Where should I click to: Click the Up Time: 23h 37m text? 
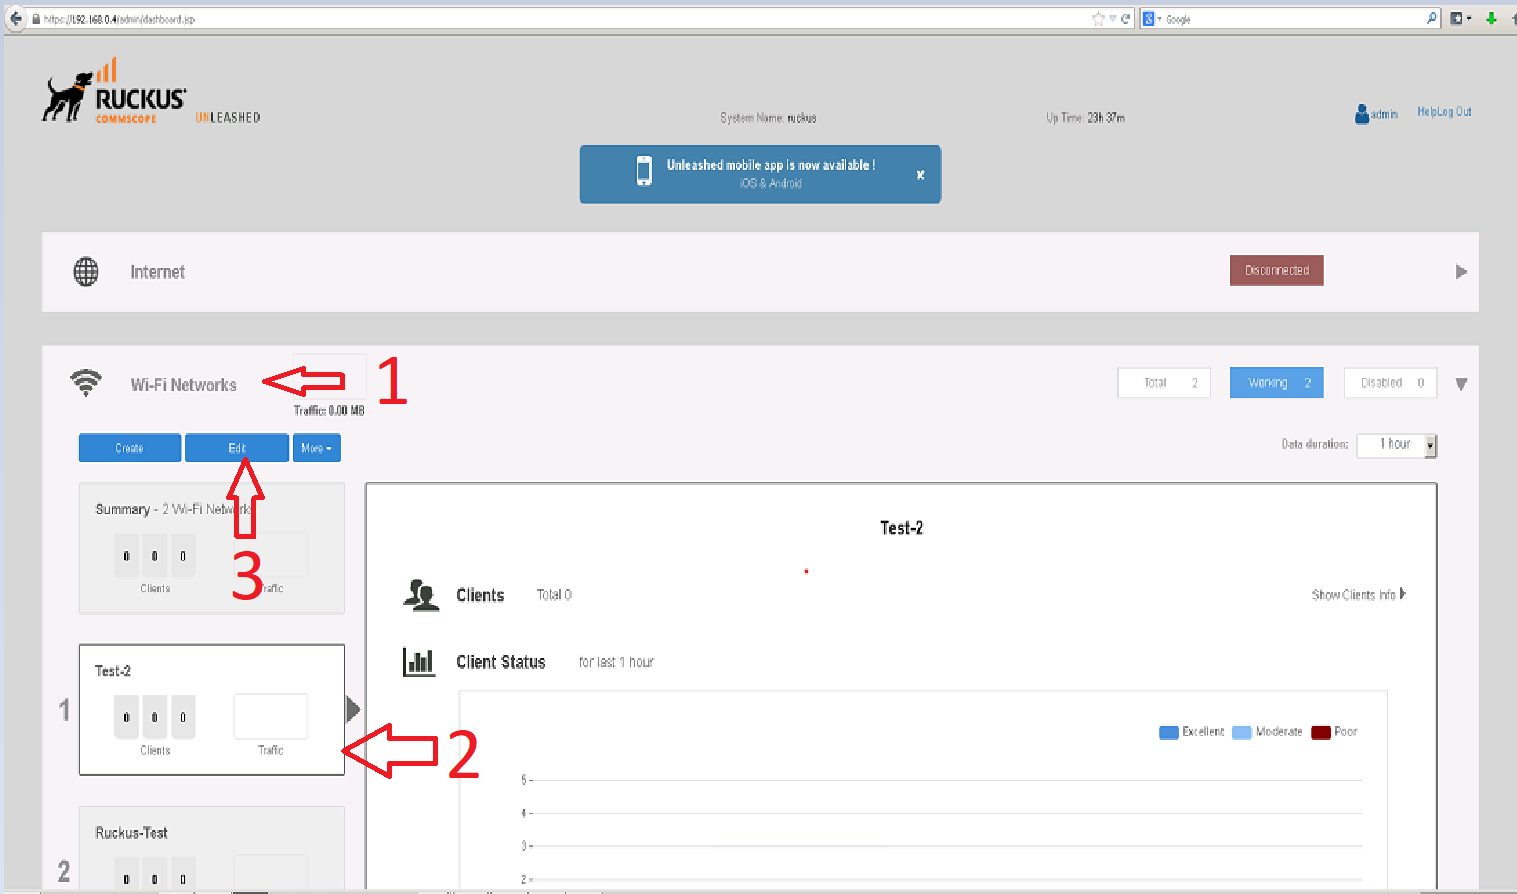click(x=1085, y=118)
